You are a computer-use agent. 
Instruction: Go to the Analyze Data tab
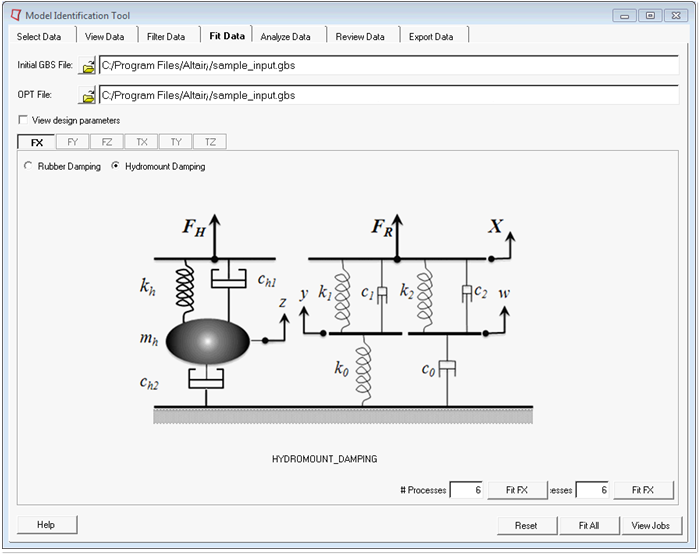(285, 37)
